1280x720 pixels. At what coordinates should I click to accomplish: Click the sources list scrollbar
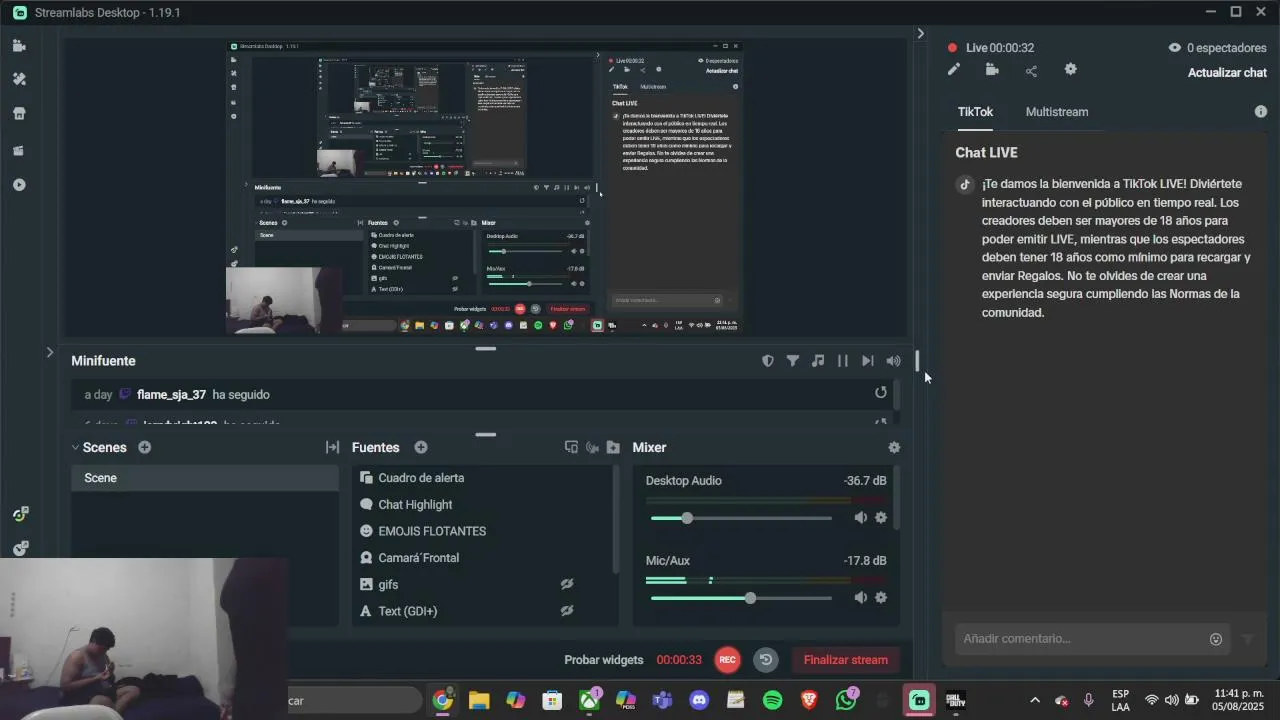[x=616, y=520]
